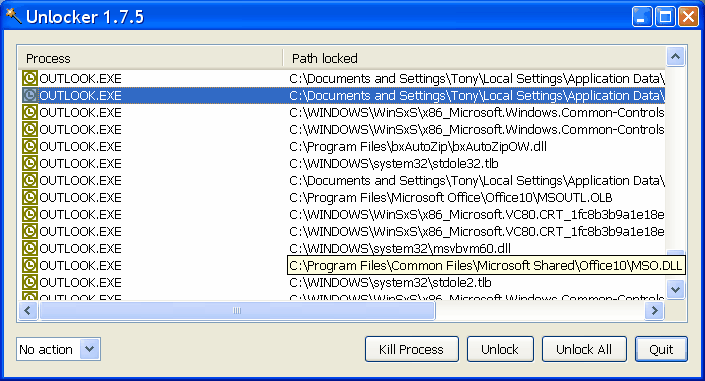Viewport: 705px width, 381px height.
Task: Click the vertical scrollbar up arrow
Action: click(675, 57)
